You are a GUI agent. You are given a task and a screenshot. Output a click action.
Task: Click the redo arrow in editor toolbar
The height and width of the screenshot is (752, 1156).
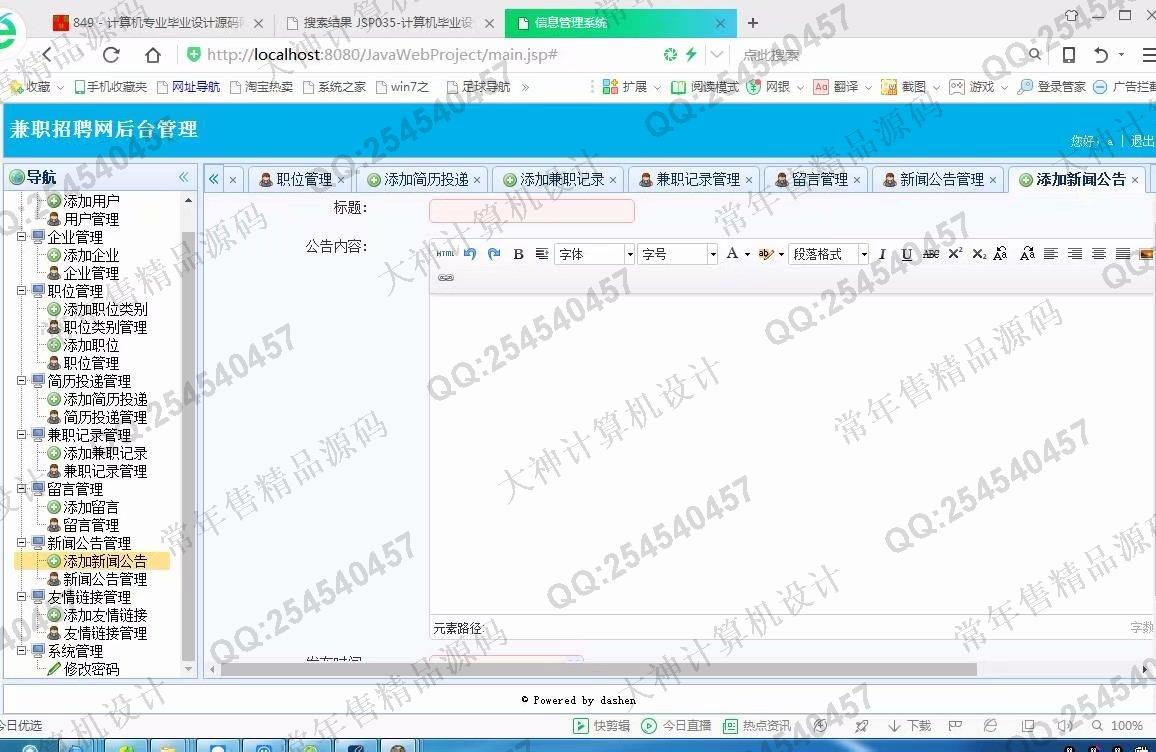(494, 254)
